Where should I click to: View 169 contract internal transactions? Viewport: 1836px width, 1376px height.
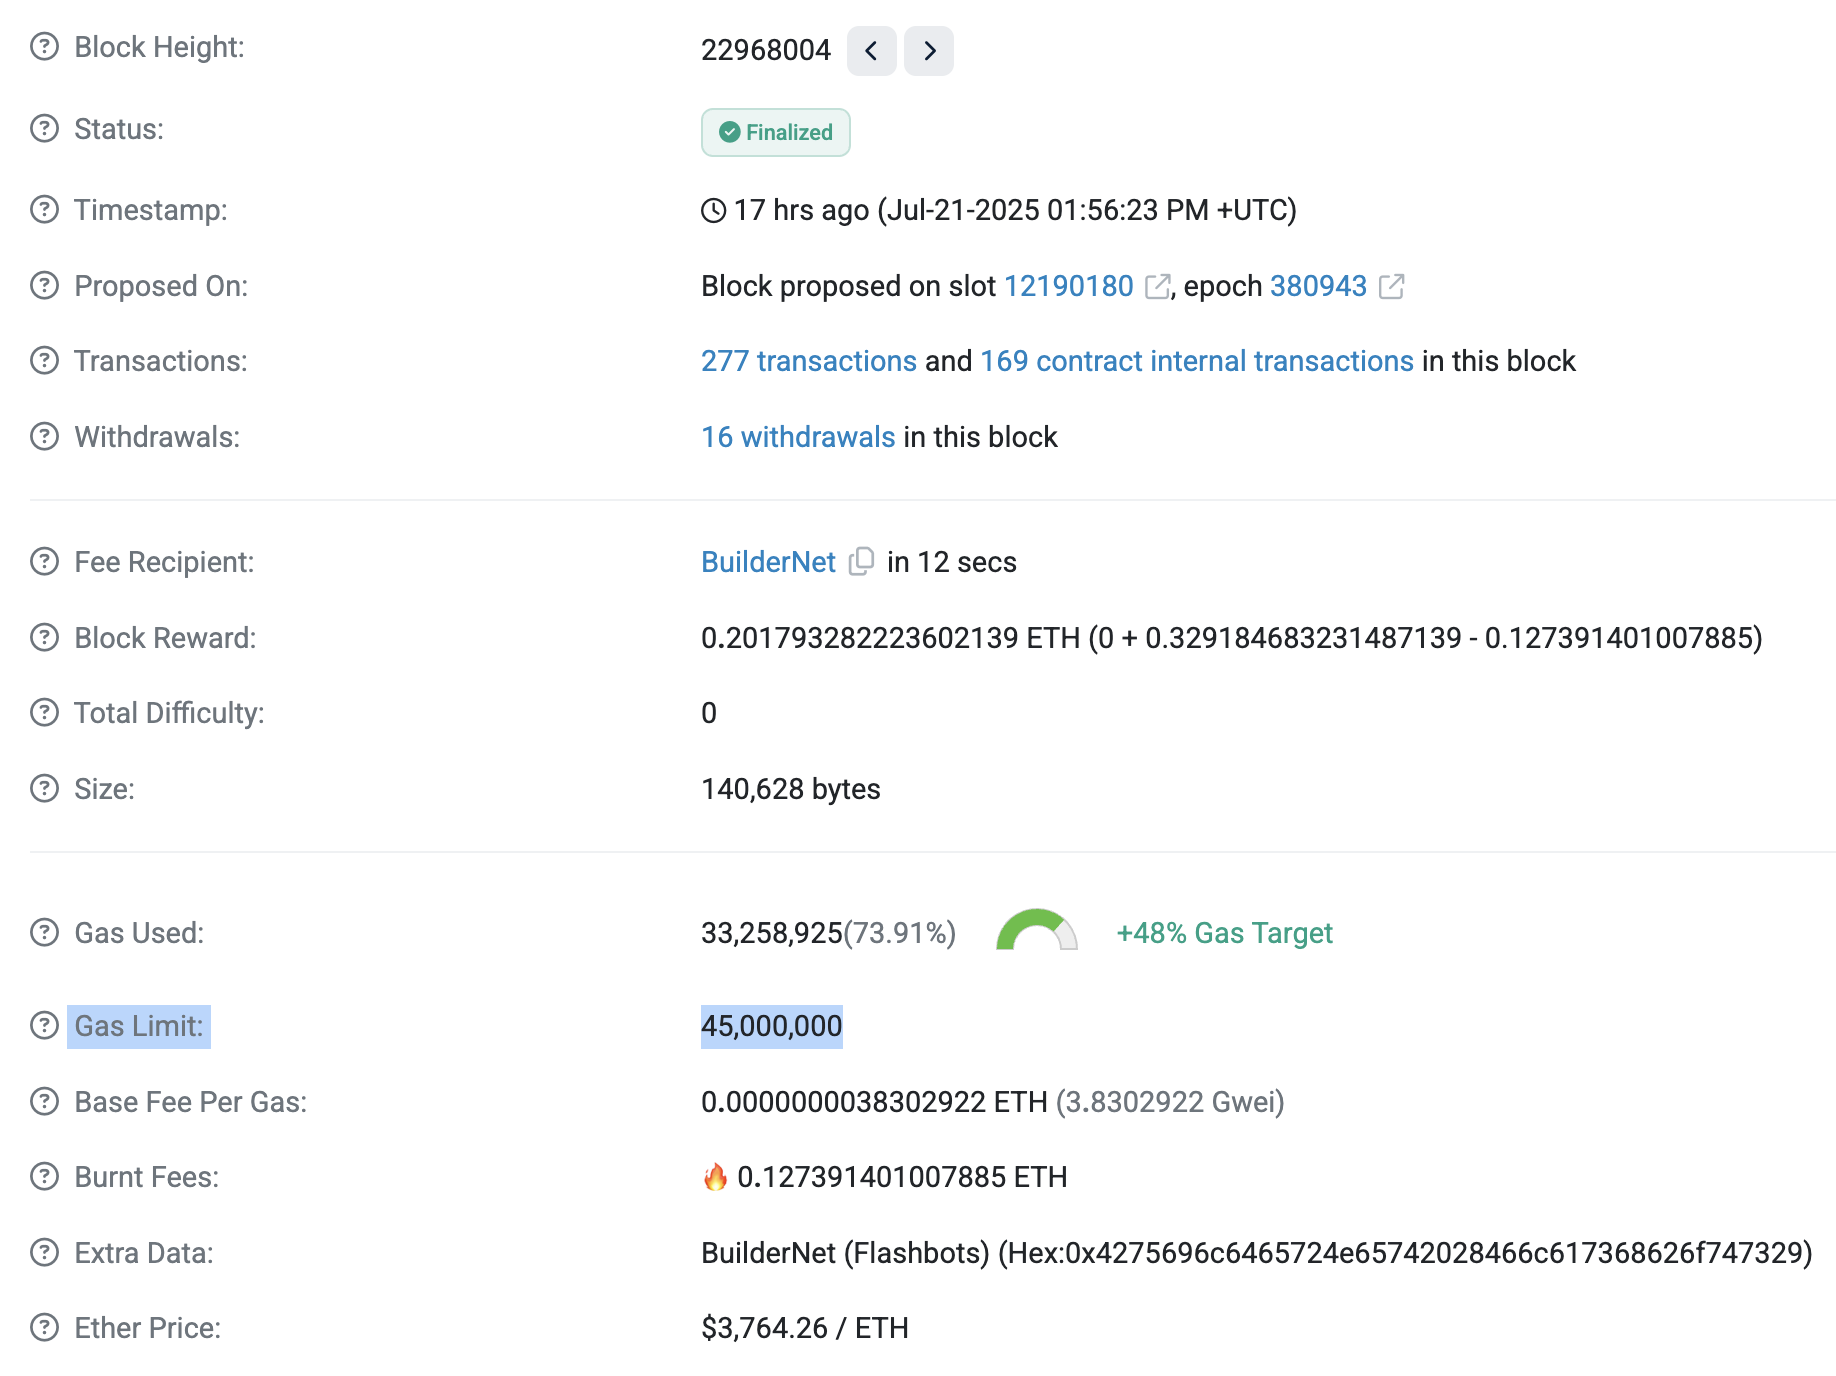1197,361
